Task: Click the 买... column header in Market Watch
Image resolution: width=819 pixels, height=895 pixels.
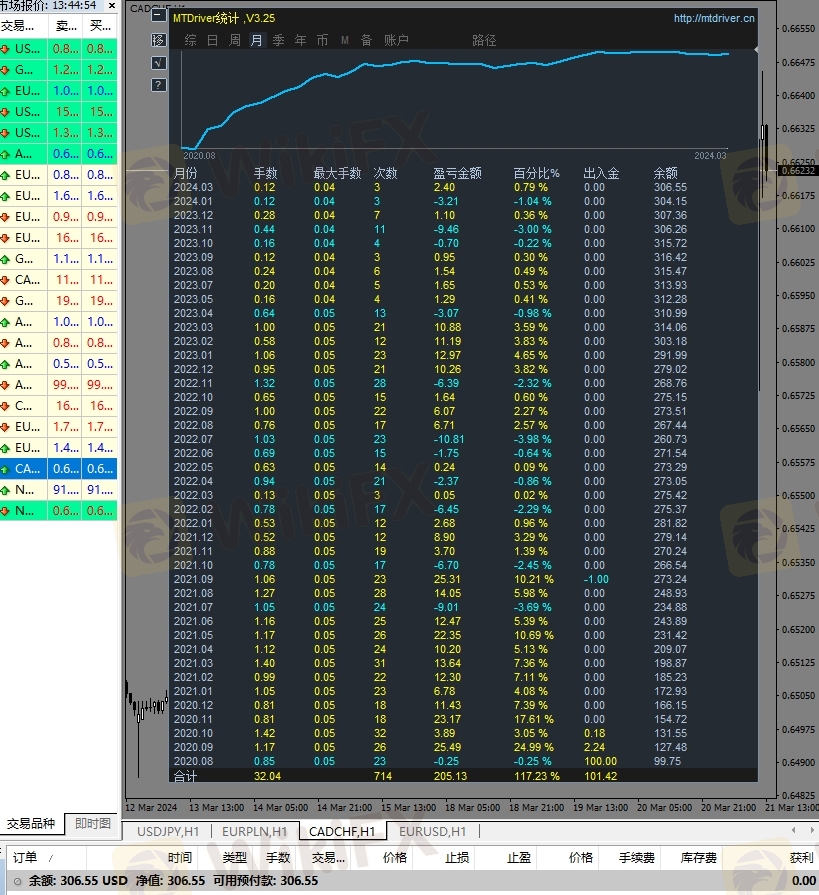Action: (100, 26)
